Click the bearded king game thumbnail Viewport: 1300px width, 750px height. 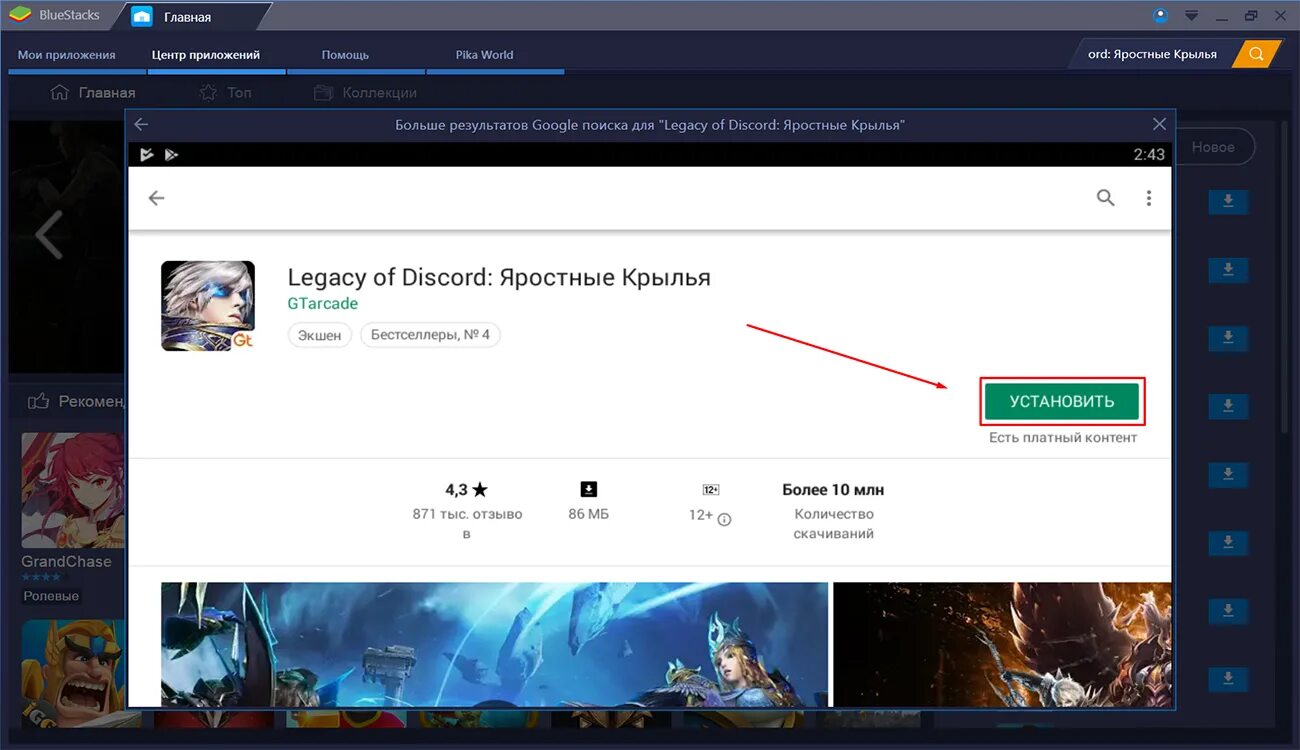(73, 675)
